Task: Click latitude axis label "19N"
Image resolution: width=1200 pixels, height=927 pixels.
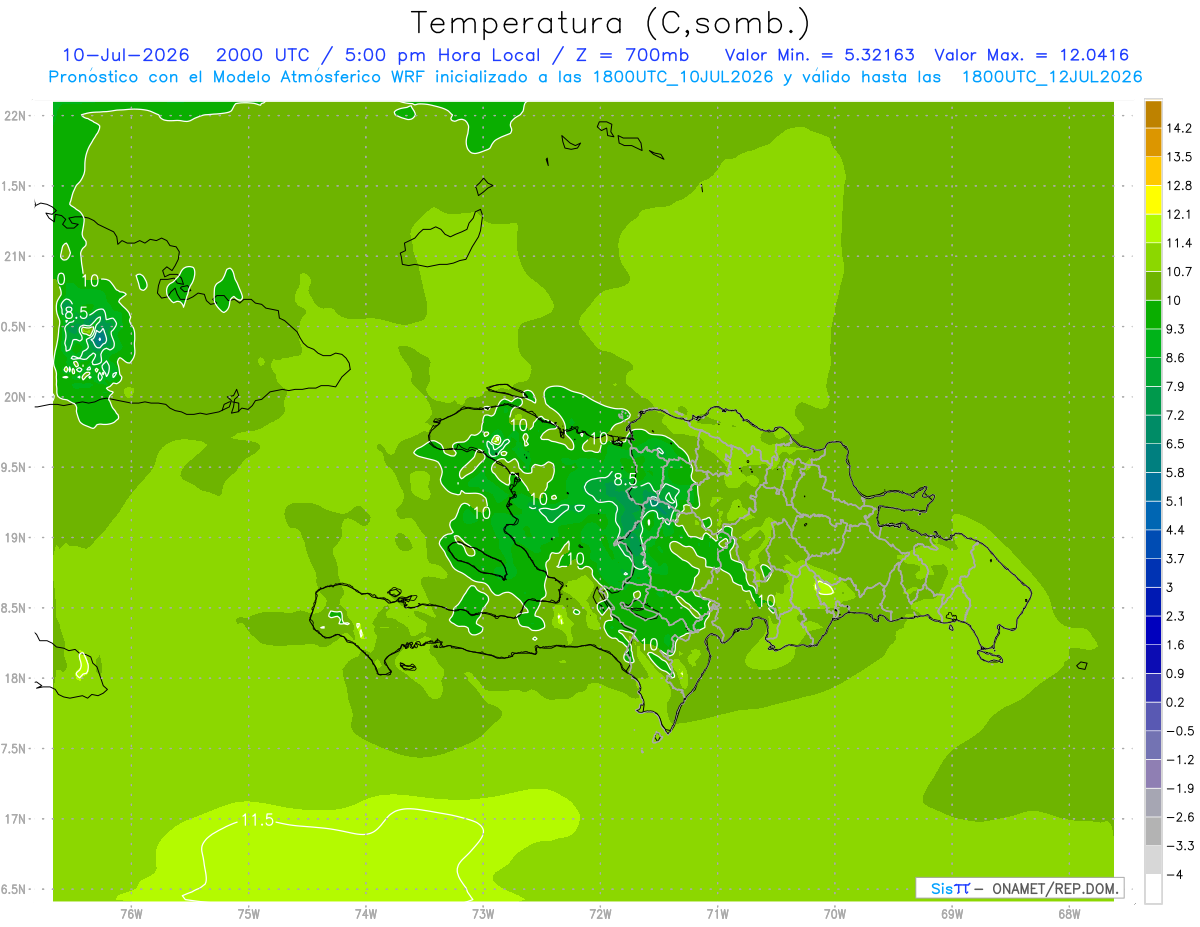Action: coord(15,538)
